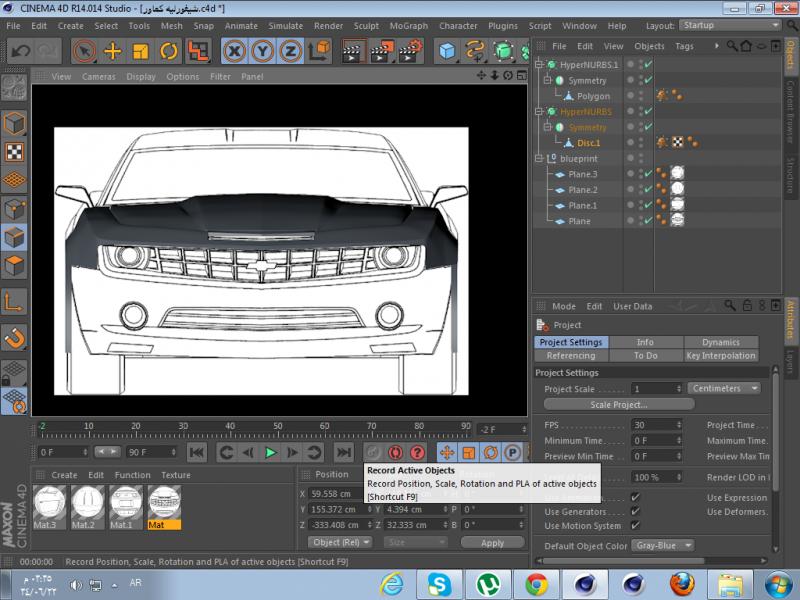This screenshot has height=600, width=800.
Task: Open the Centimeters unit dropdown
Action: pos(724,388)
